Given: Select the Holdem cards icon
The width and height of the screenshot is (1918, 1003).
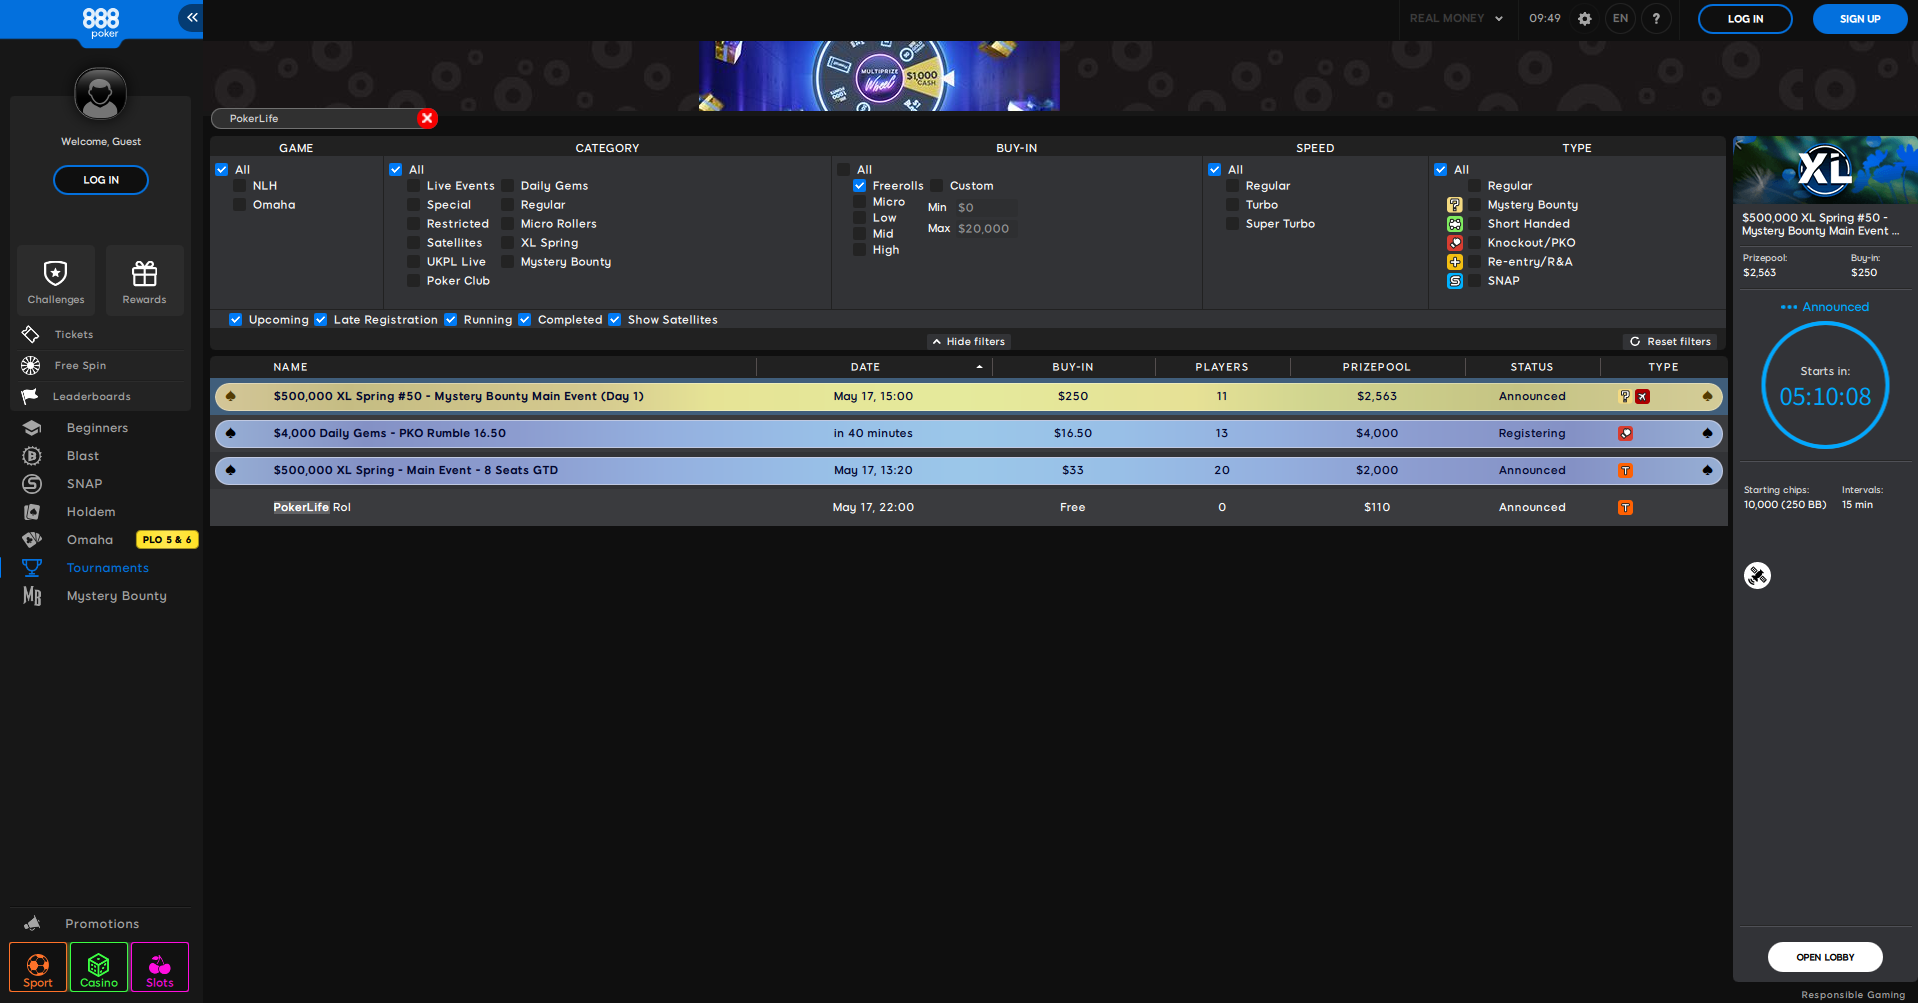Looking at the screenshot, I should pos(32,512).
